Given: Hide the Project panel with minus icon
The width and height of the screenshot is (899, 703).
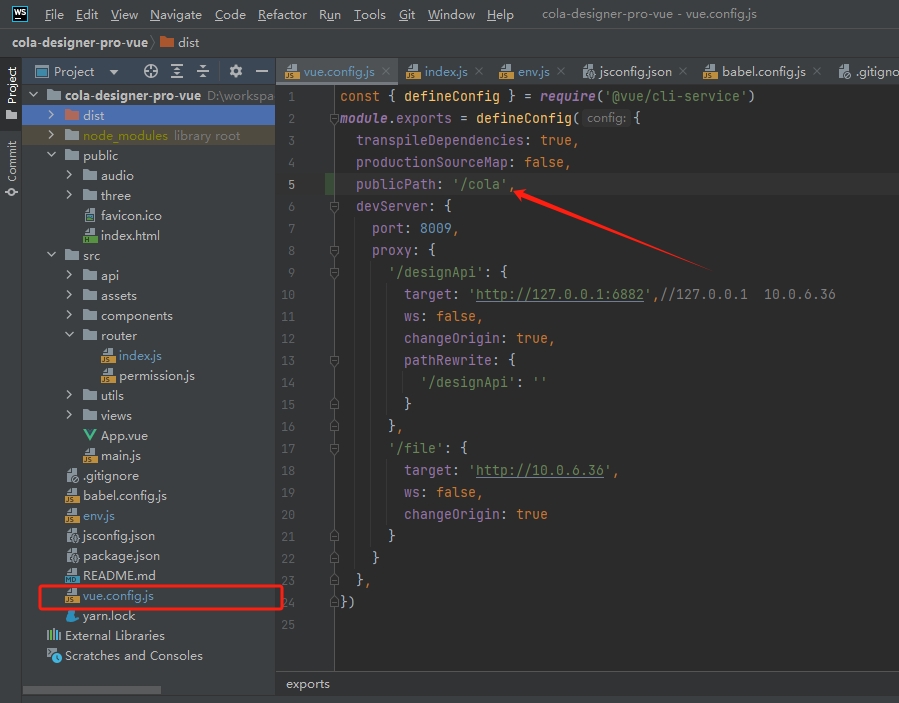Looking at the screenshot, I should [261, 71].
